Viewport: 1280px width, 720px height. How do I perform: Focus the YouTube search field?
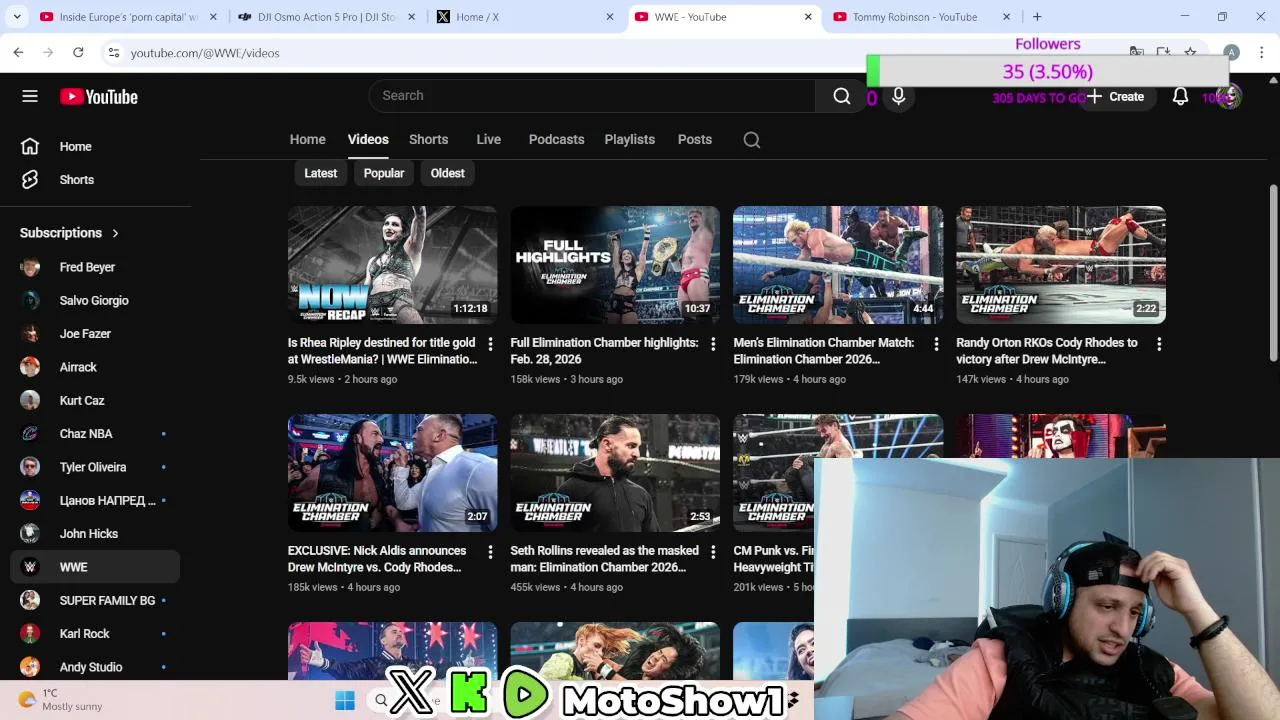592,96
